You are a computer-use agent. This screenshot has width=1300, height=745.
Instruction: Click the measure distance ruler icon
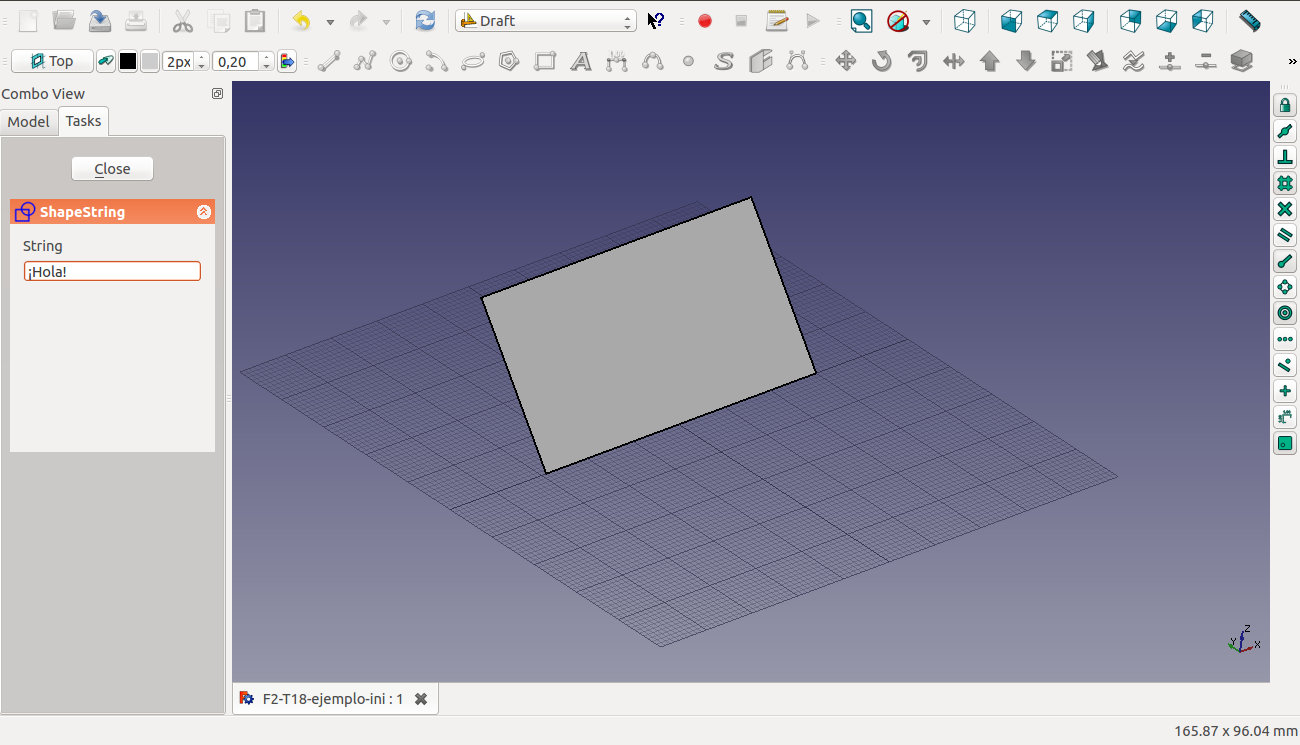pyautogui.click(x=1249, y=21)
